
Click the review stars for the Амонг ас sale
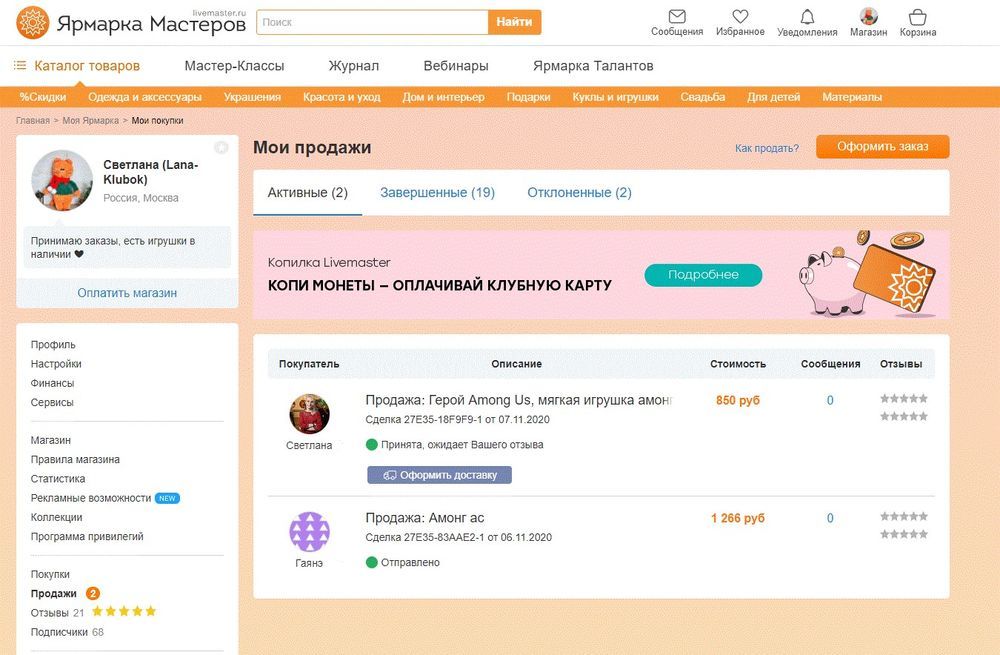[x=903, y=517]
